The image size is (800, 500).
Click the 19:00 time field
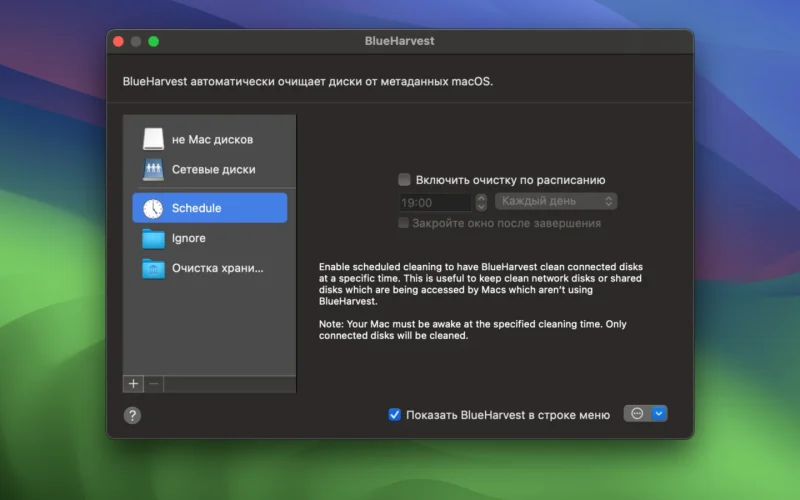pyautogui.click(x=435, y=203)
